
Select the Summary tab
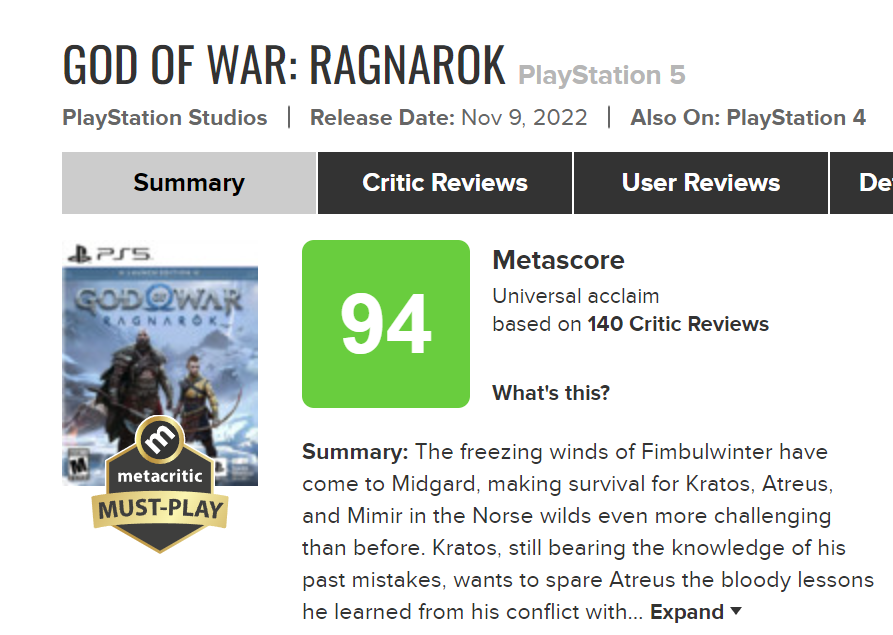click(189, 183)
